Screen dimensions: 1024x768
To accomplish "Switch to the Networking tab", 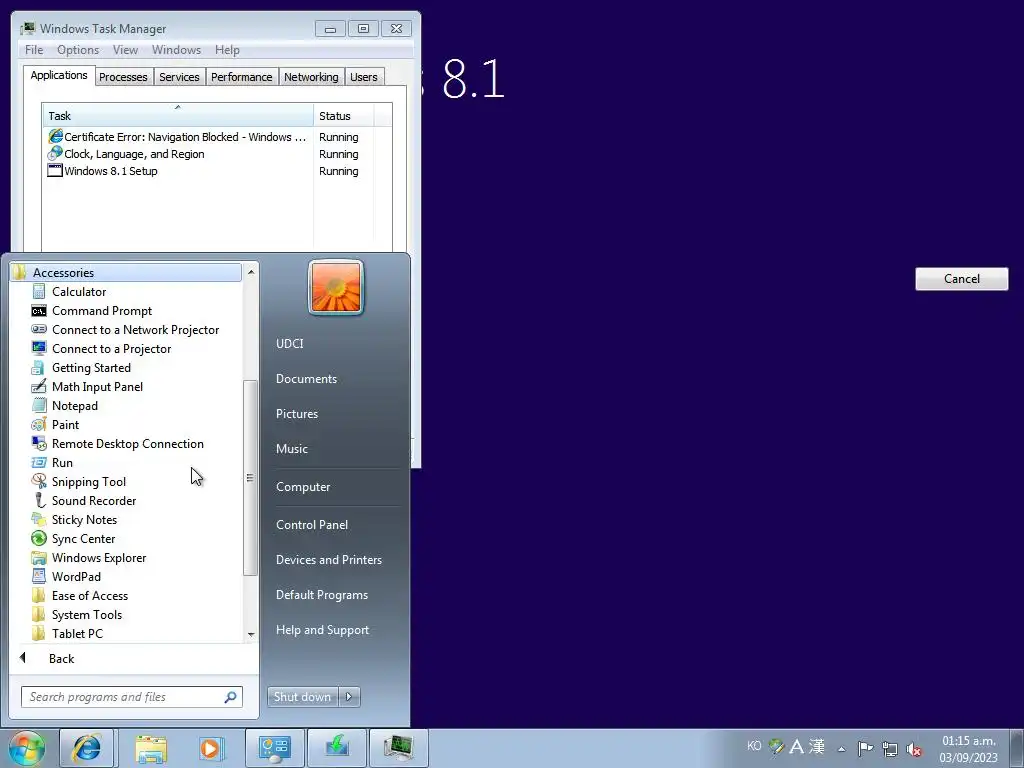I will (x=311, y=77).
